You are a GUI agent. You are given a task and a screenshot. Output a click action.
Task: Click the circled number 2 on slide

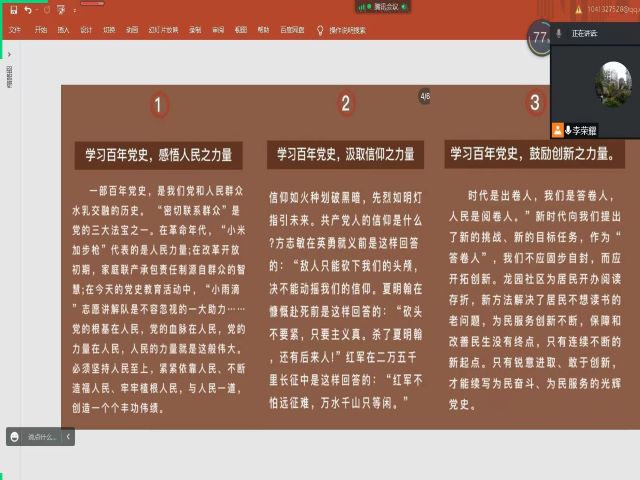[x=346, y=103]
